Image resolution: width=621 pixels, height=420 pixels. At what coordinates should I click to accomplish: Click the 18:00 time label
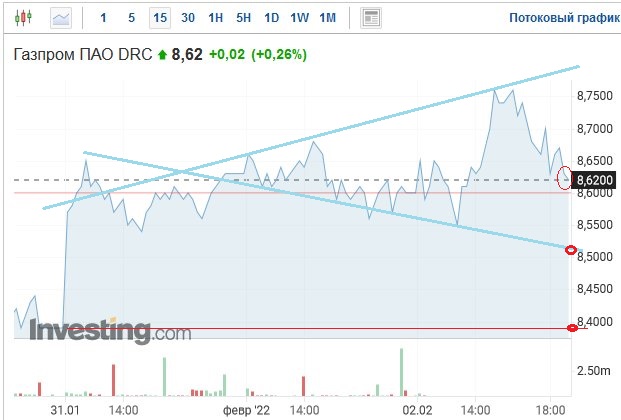[x=550, y=410]
